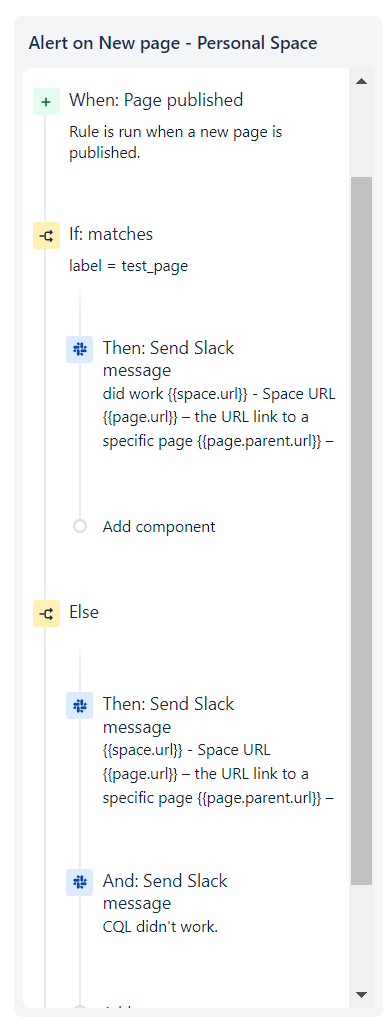Click the green plus trigger icon

point(46,101)
